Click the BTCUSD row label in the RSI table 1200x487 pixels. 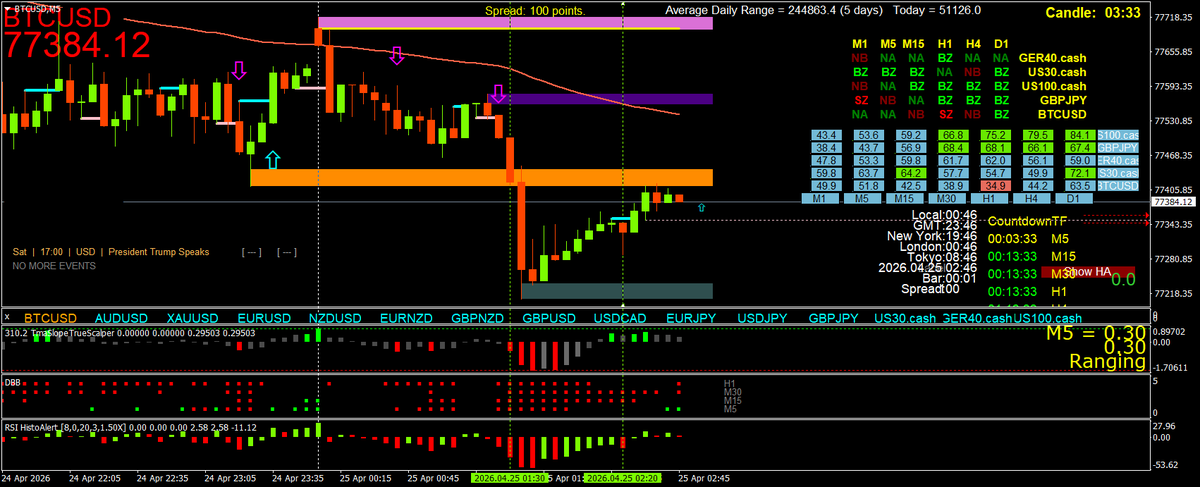pos(1118,186)
